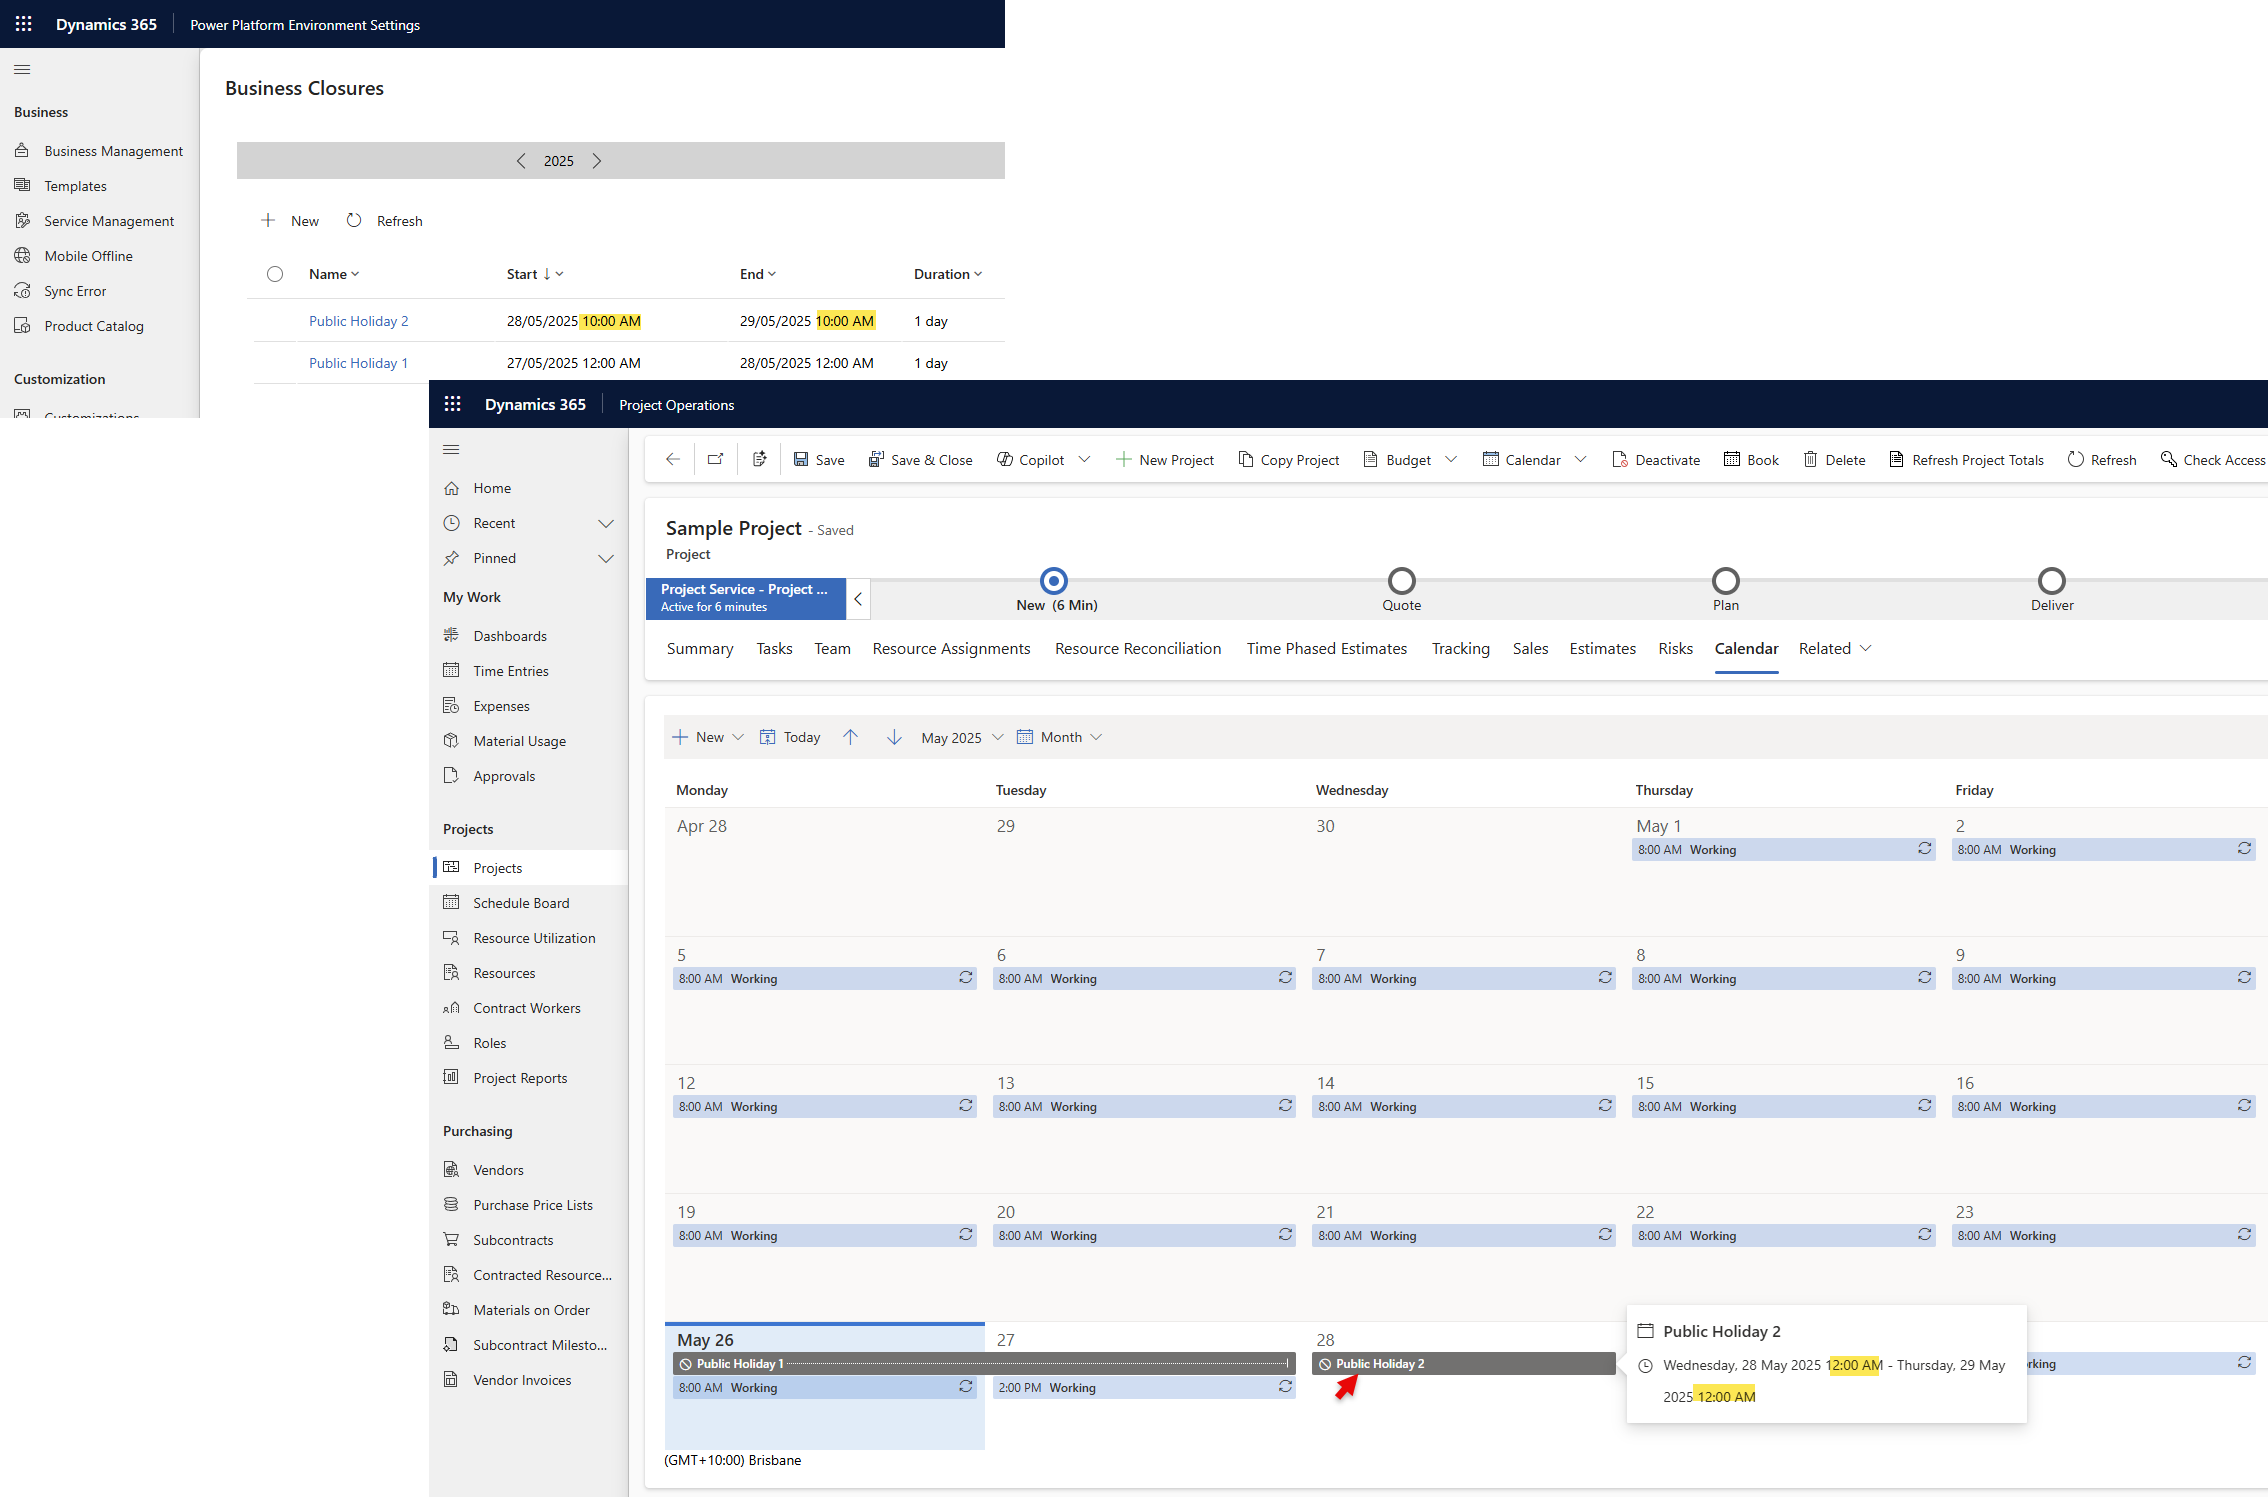Collapse business process flow chevron
Screen dimensions: 2268x1497
(858, 599)
